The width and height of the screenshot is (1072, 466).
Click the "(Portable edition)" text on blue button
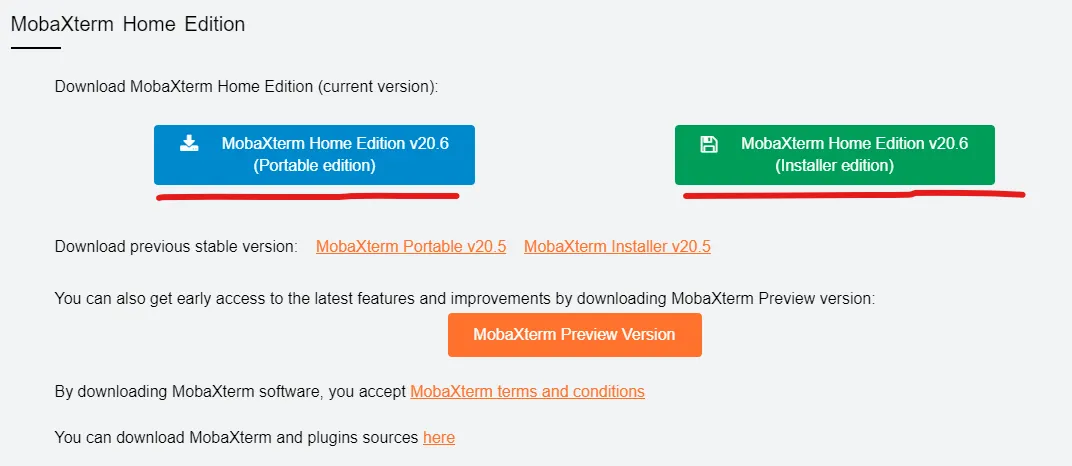point(314,166)
